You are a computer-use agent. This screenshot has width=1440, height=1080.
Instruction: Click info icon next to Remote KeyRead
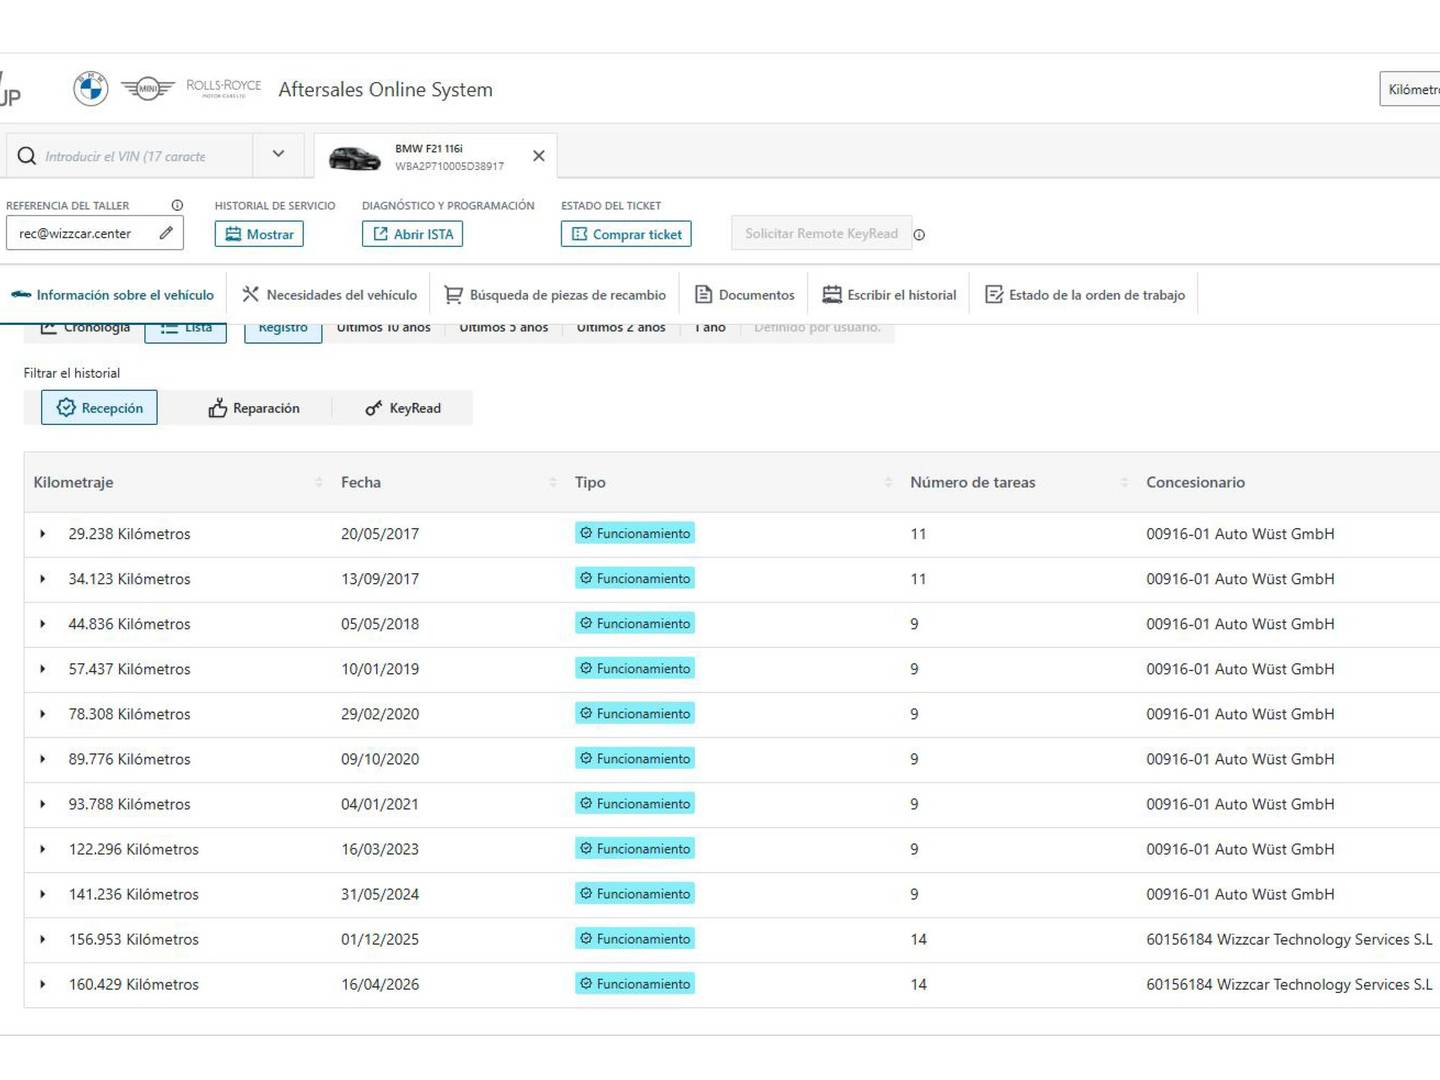[x=919, y=235]
